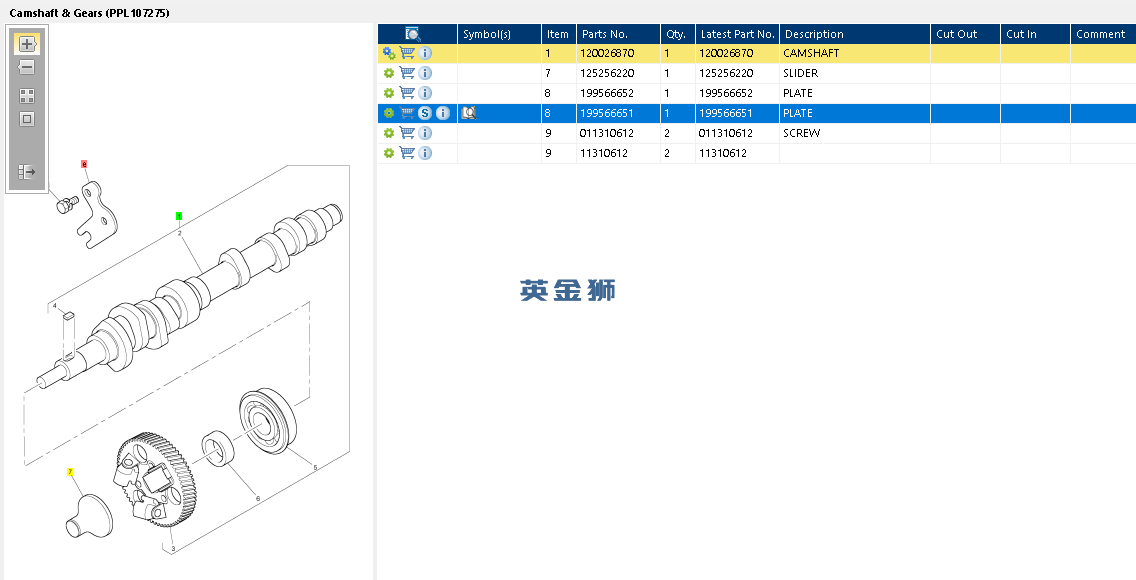Click greyed cart icon on PLATE 199566651 row
The width and height of the screenshot is (1136, 580).
click(407, 113)
